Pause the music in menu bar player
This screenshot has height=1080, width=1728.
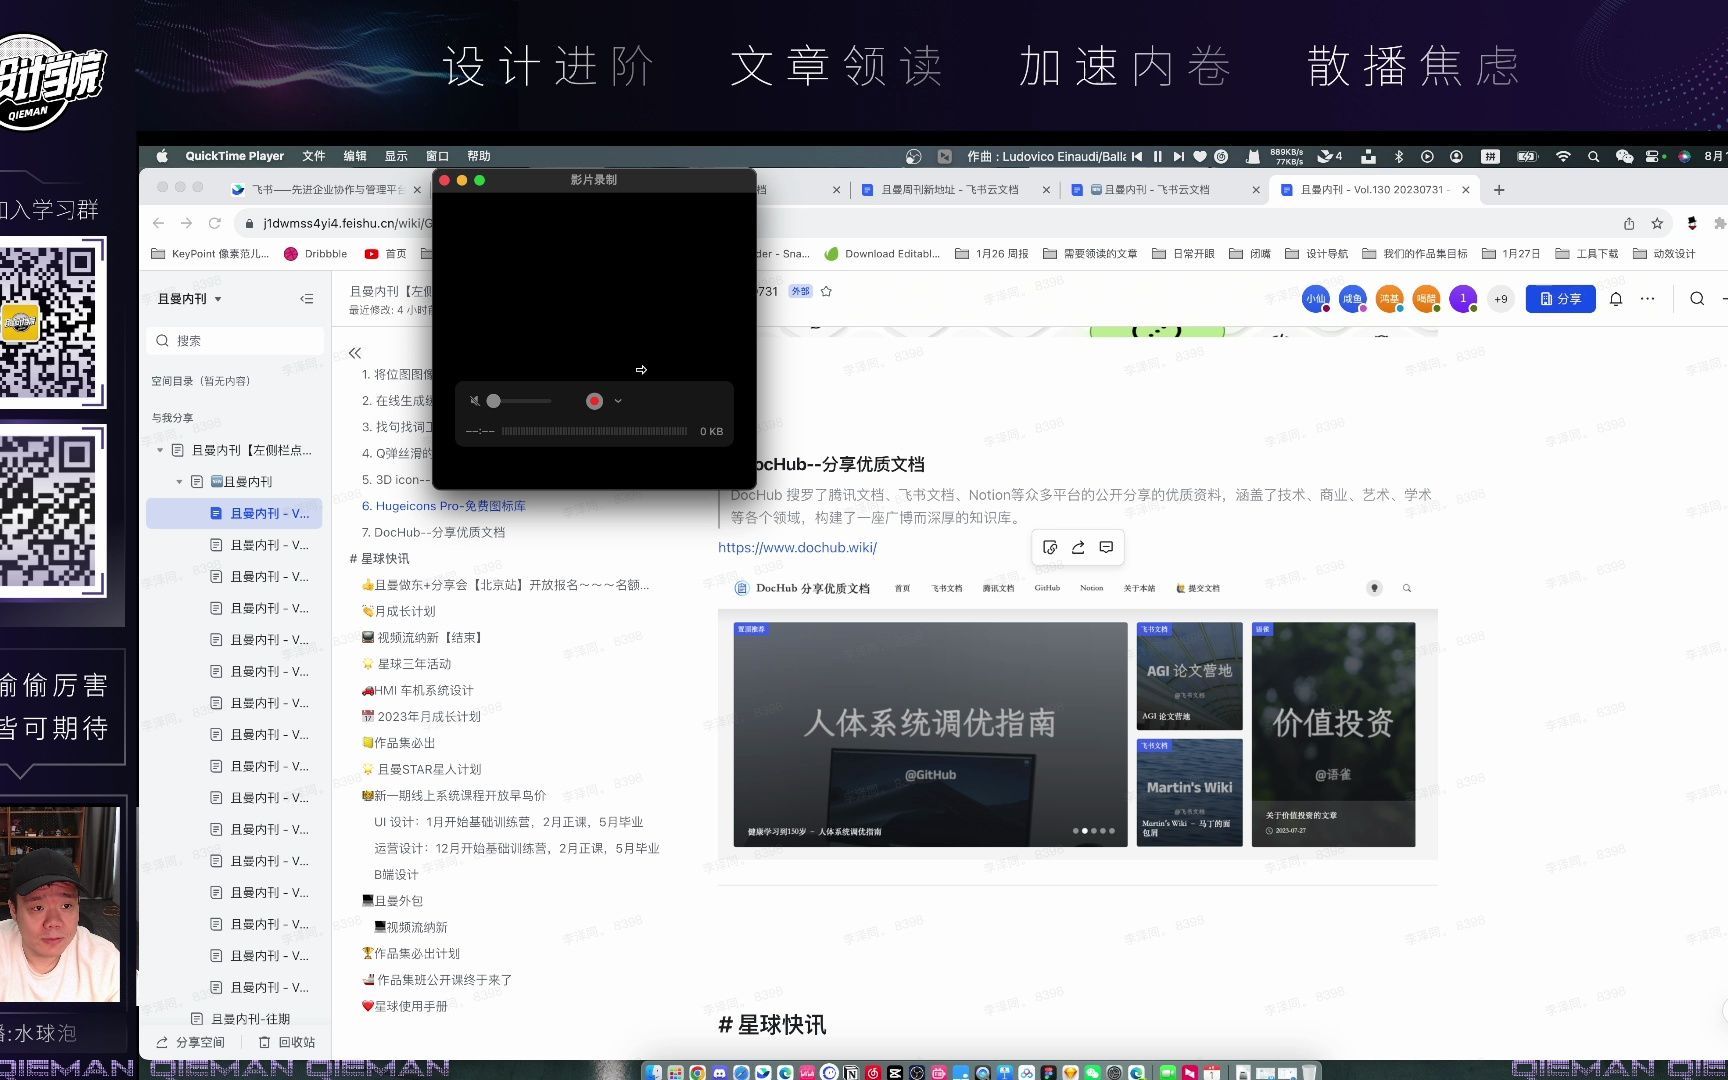tap(1157, 156)
